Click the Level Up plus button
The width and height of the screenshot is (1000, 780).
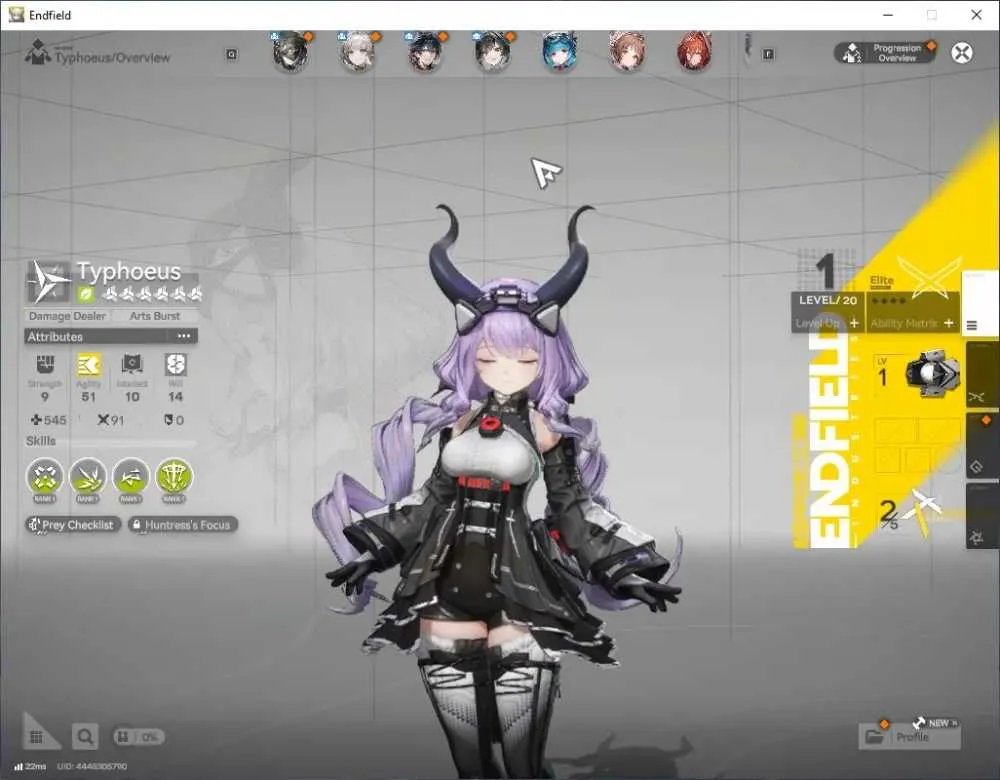(854, 323)
